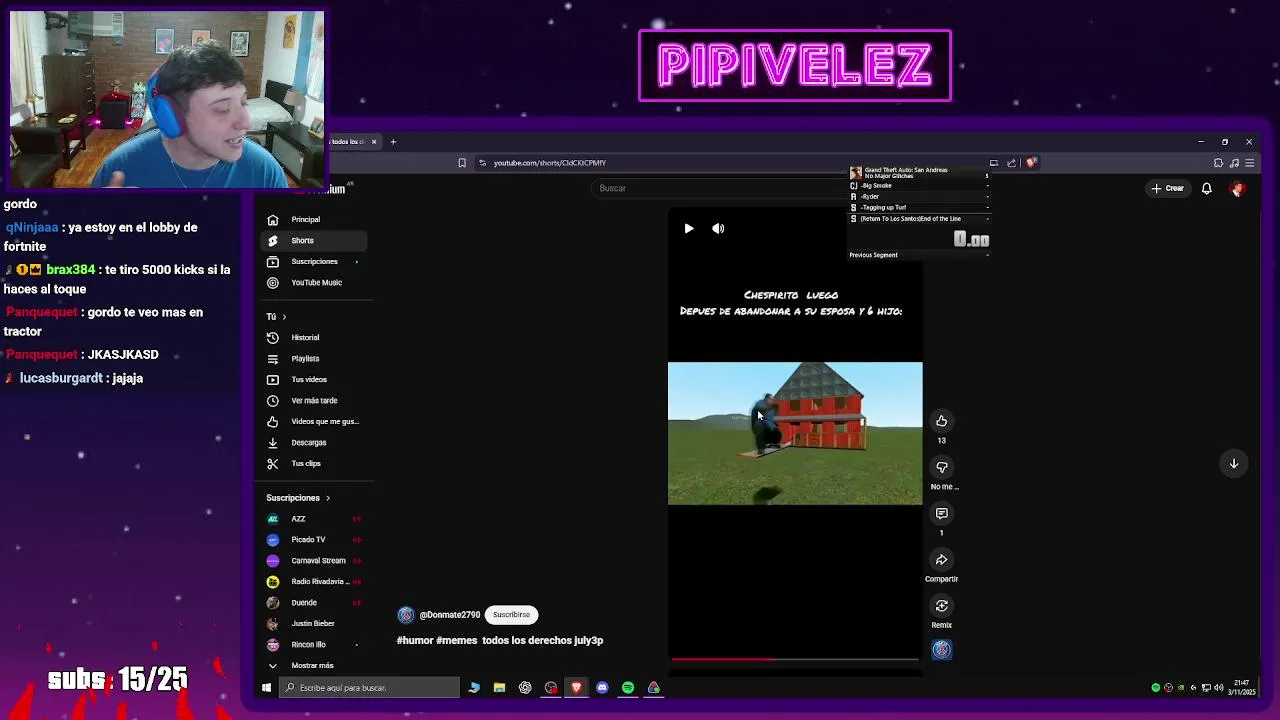Dislike the Short with thumbs down
Screen dimensions: 1280x720
941,467
